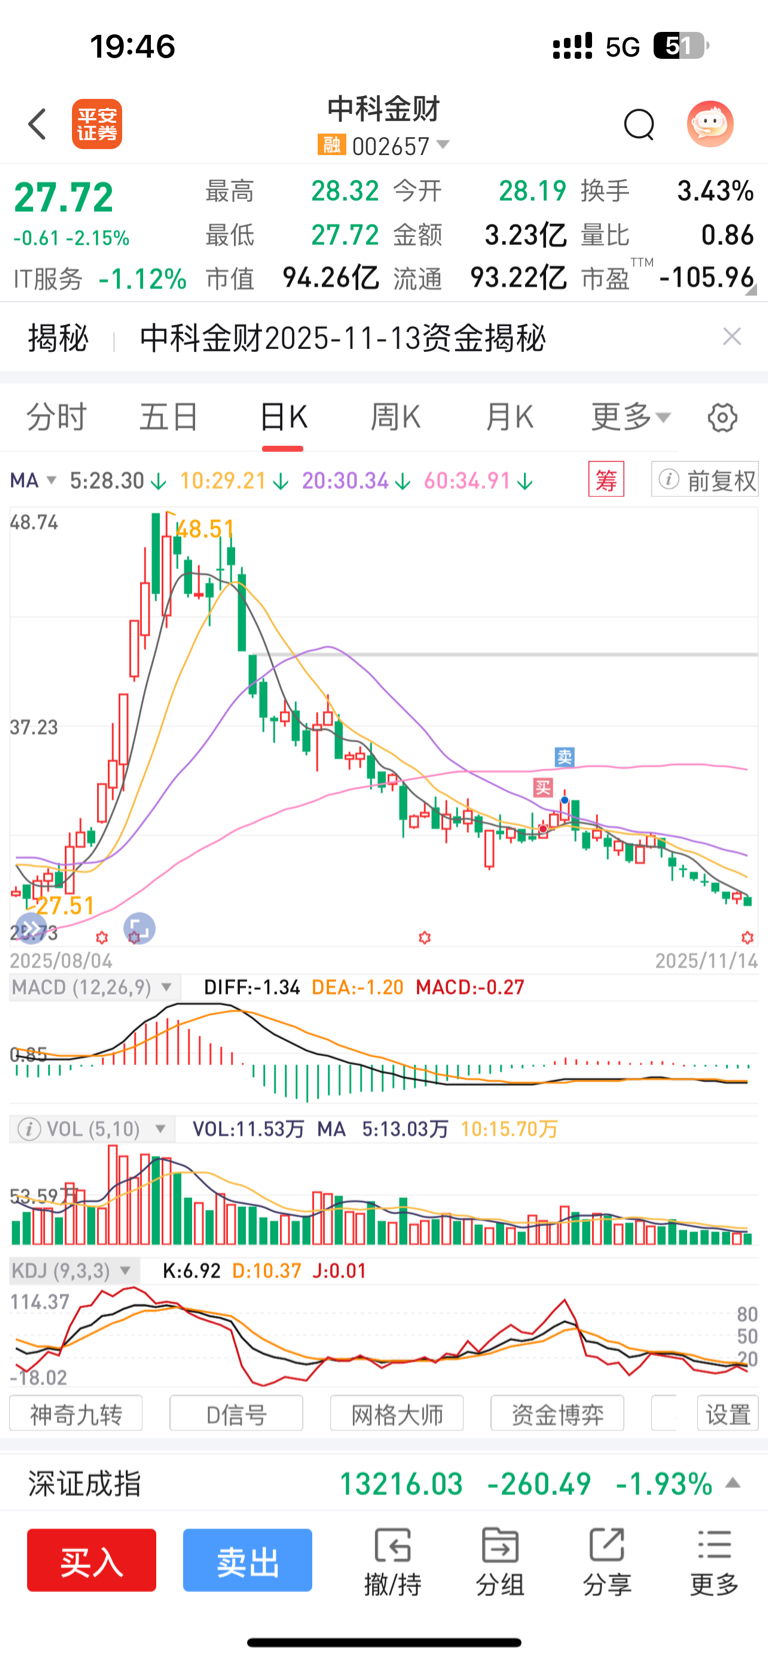Viewport: 768px width, 1662px height.
Task: Switch to the 月K tab
Action: pyautogui.click(x=509, y=417)
